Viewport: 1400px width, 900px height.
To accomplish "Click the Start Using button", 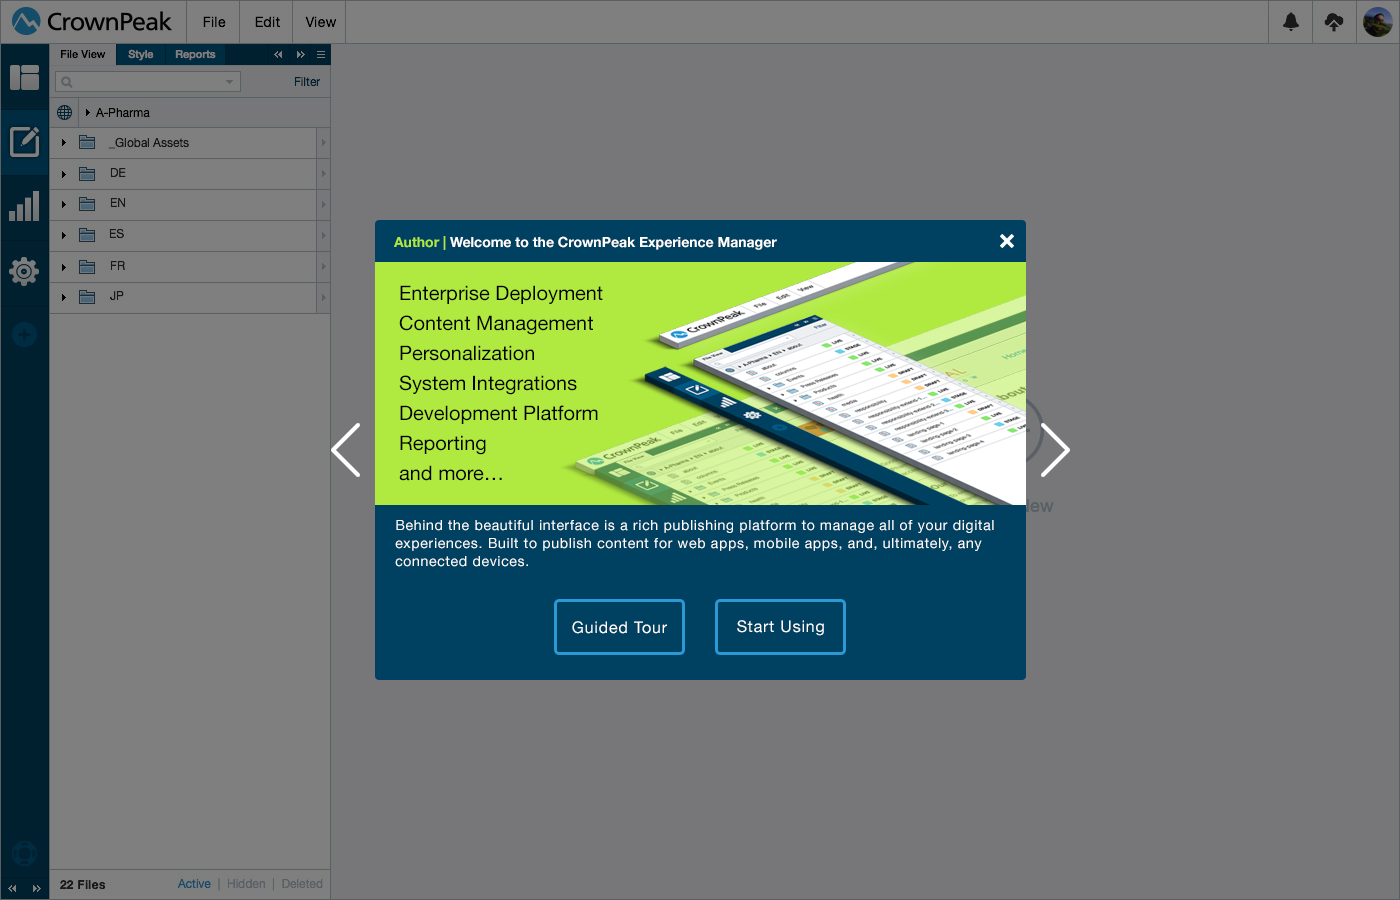I will 780,627.
